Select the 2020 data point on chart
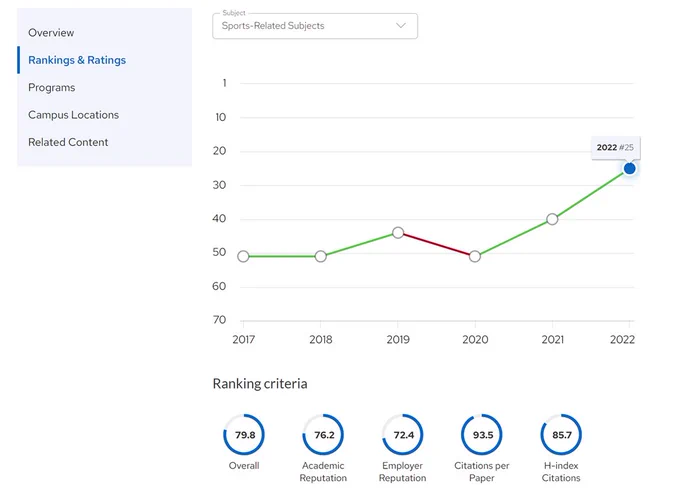 (x=475, y=256)
